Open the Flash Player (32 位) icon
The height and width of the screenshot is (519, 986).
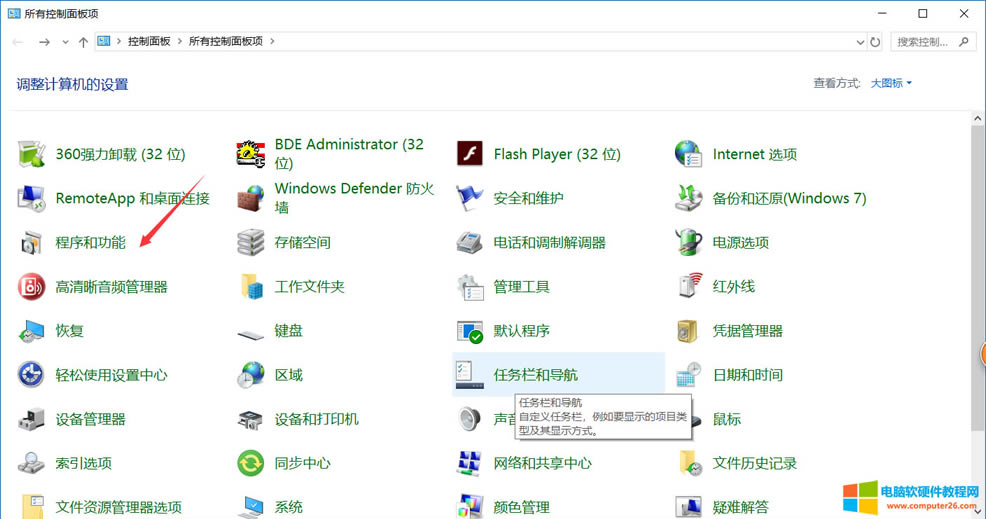click(470, 154)
